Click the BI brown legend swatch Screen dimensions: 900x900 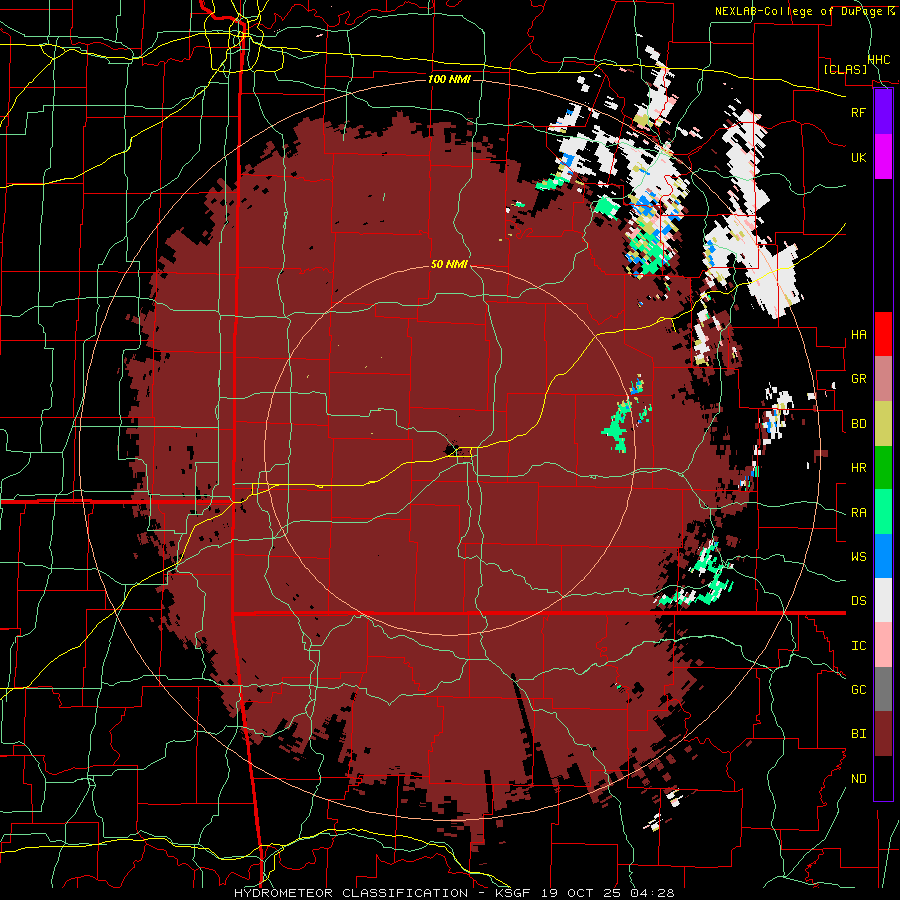pos(883,734)
